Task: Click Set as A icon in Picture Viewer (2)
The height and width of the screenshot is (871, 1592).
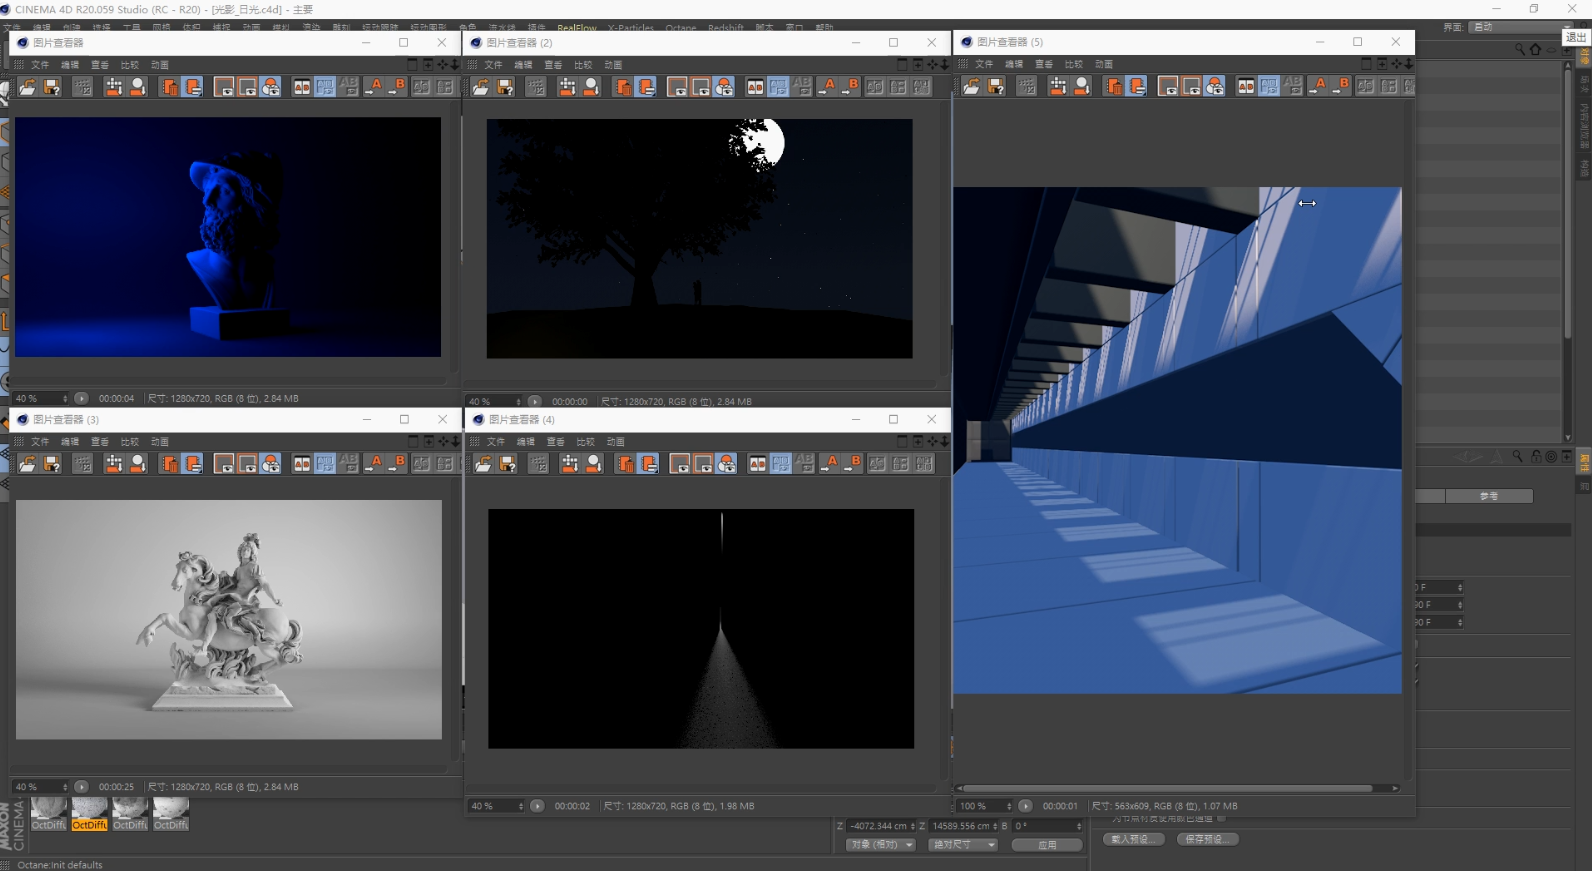Action: click(x=826, y=87)
